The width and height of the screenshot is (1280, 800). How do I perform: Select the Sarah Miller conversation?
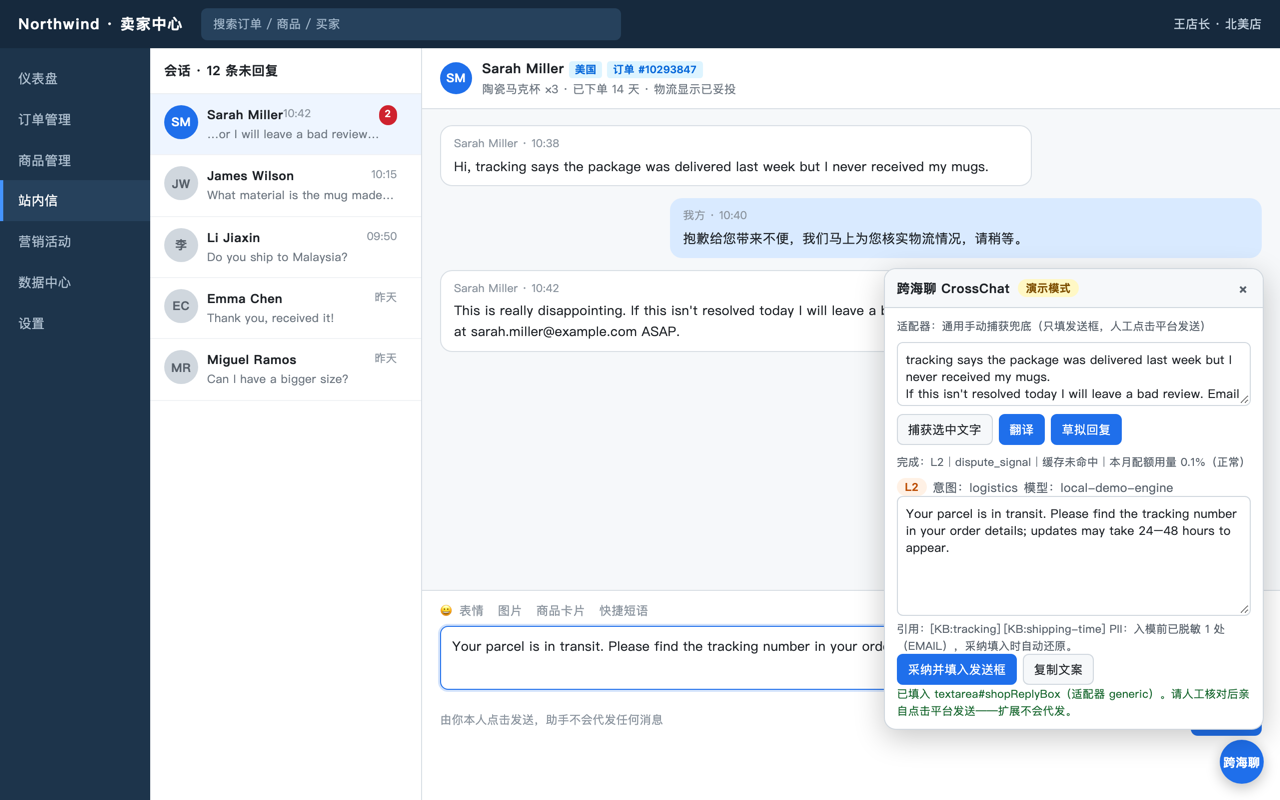286,124
